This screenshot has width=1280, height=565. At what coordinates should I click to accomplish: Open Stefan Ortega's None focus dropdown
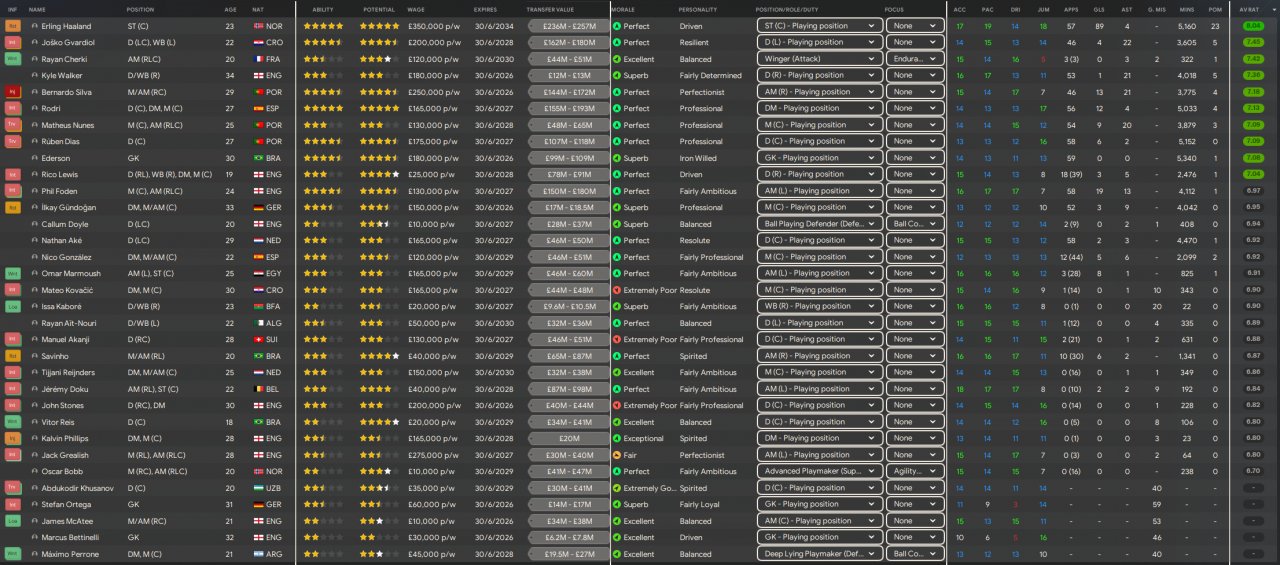point(914,505)
